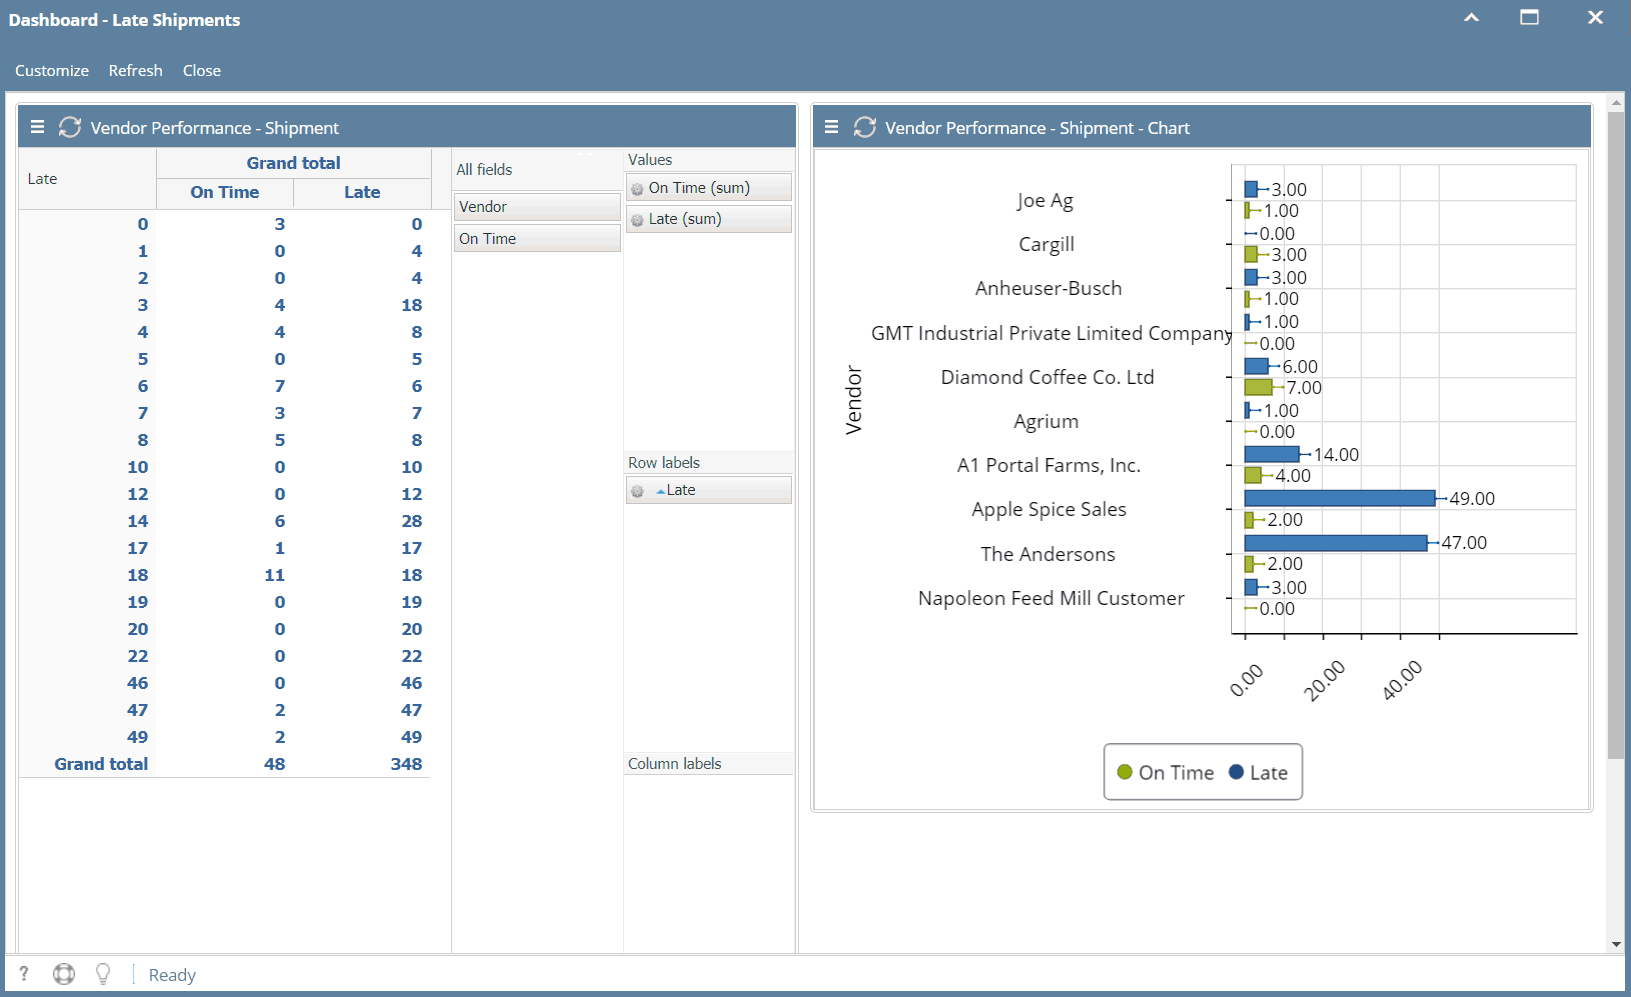
Task: Click the support lifebuoy icon in status bar
Action: pos(64,974)
